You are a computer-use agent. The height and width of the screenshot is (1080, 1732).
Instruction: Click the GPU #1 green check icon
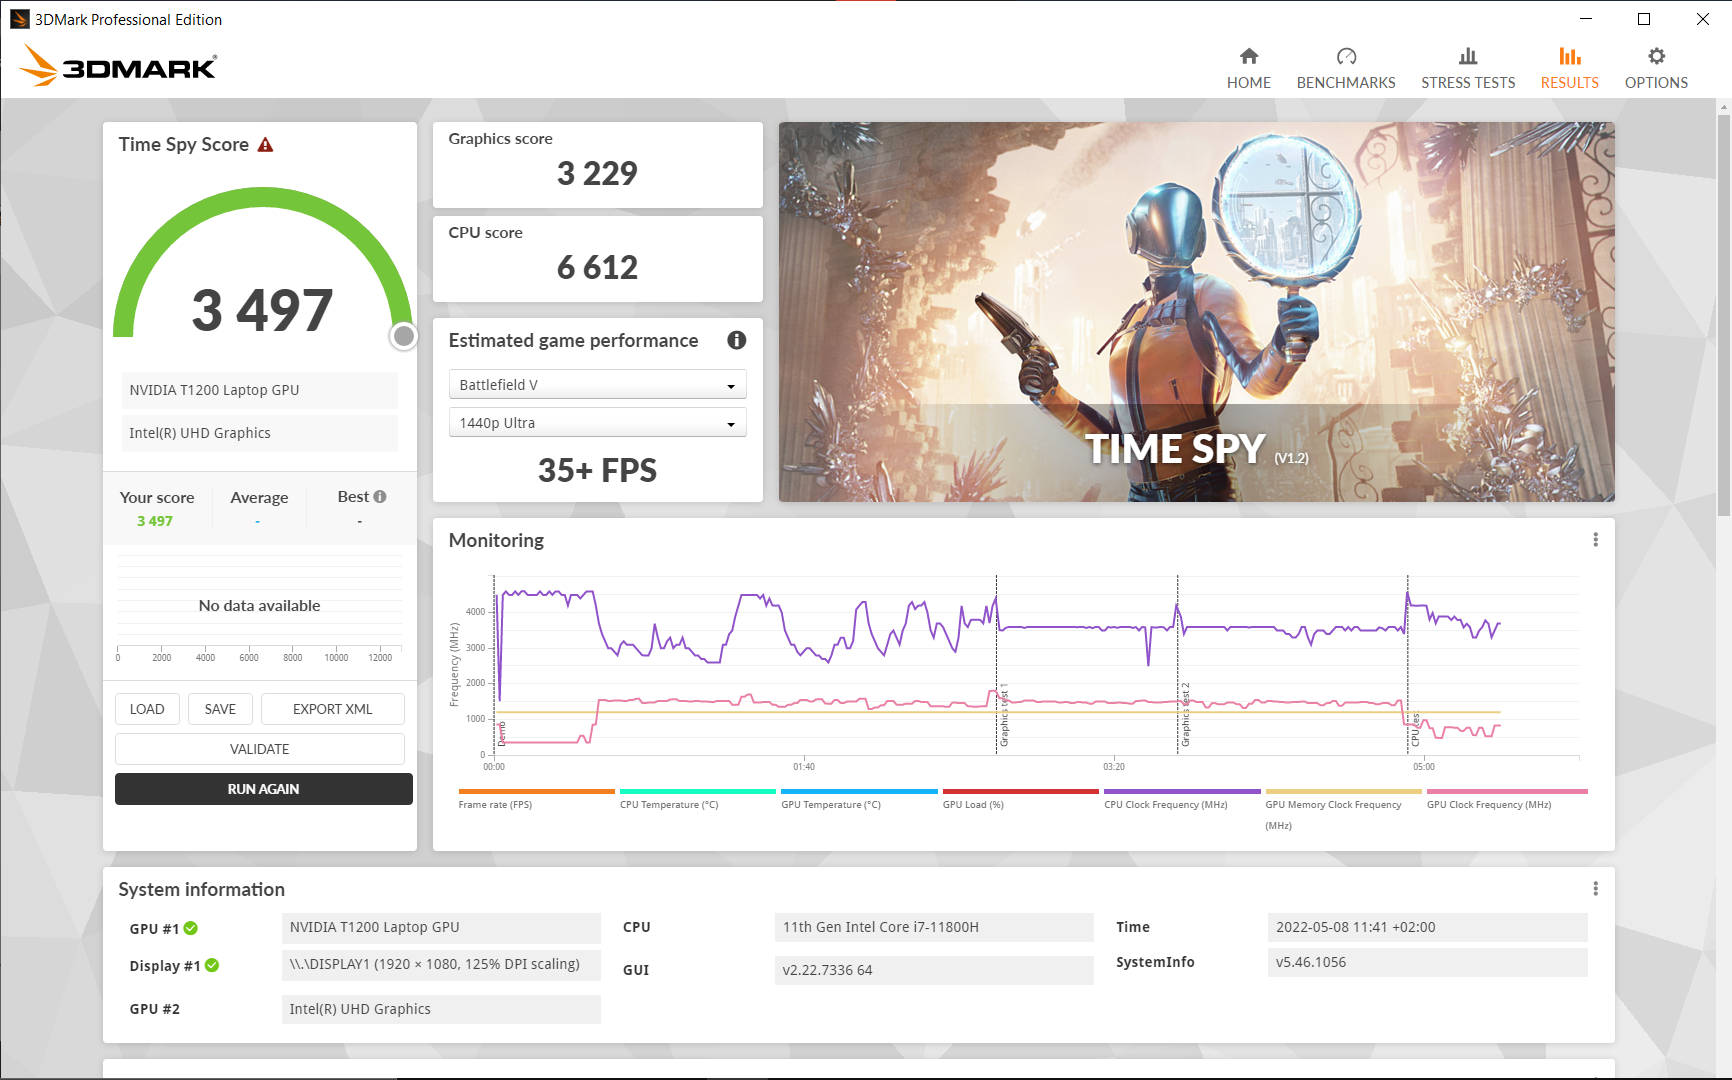[191, 928]
